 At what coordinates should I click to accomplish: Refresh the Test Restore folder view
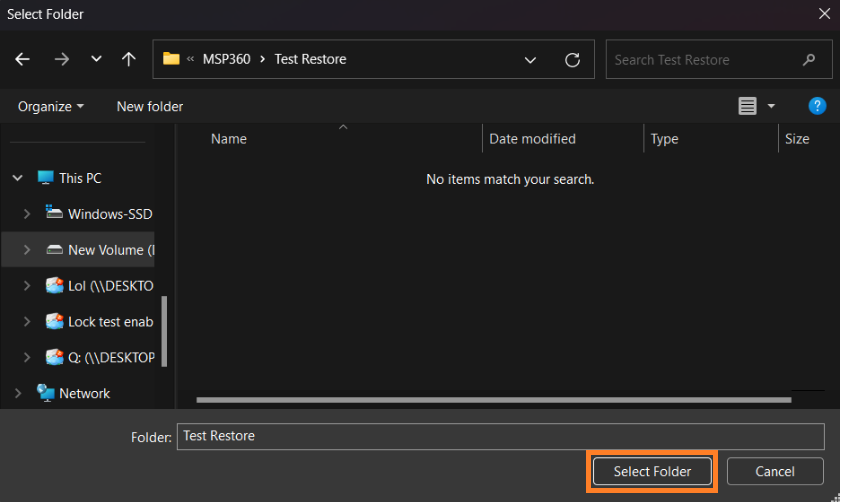click(572, 60)
